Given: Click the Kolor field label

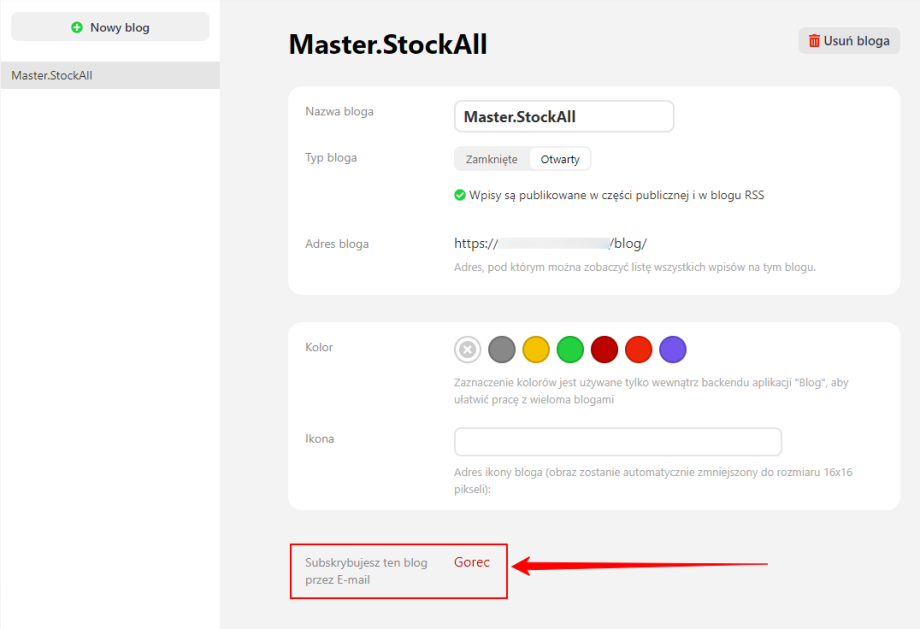Looking at the screenshot, I should pos(319,347).
